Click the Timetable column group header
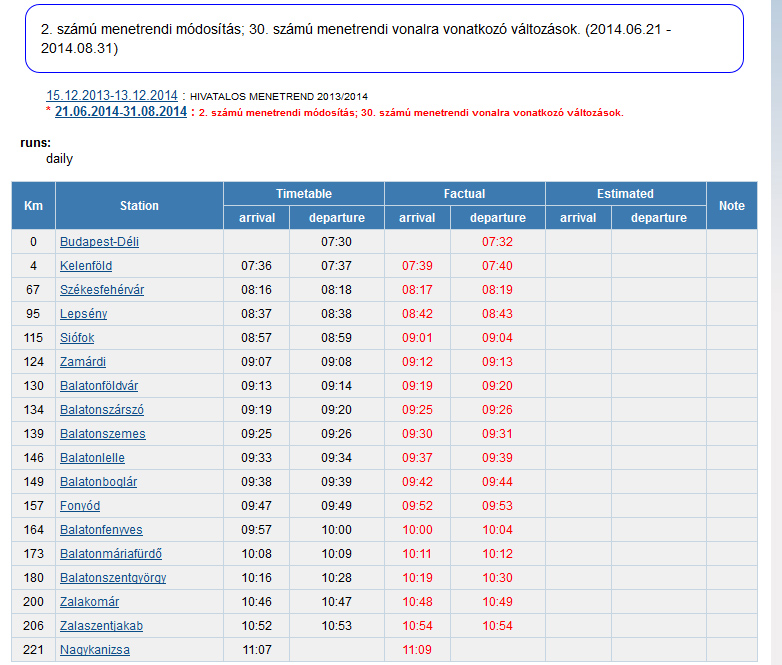The image size is (782, 665). (x=304, y=194)
